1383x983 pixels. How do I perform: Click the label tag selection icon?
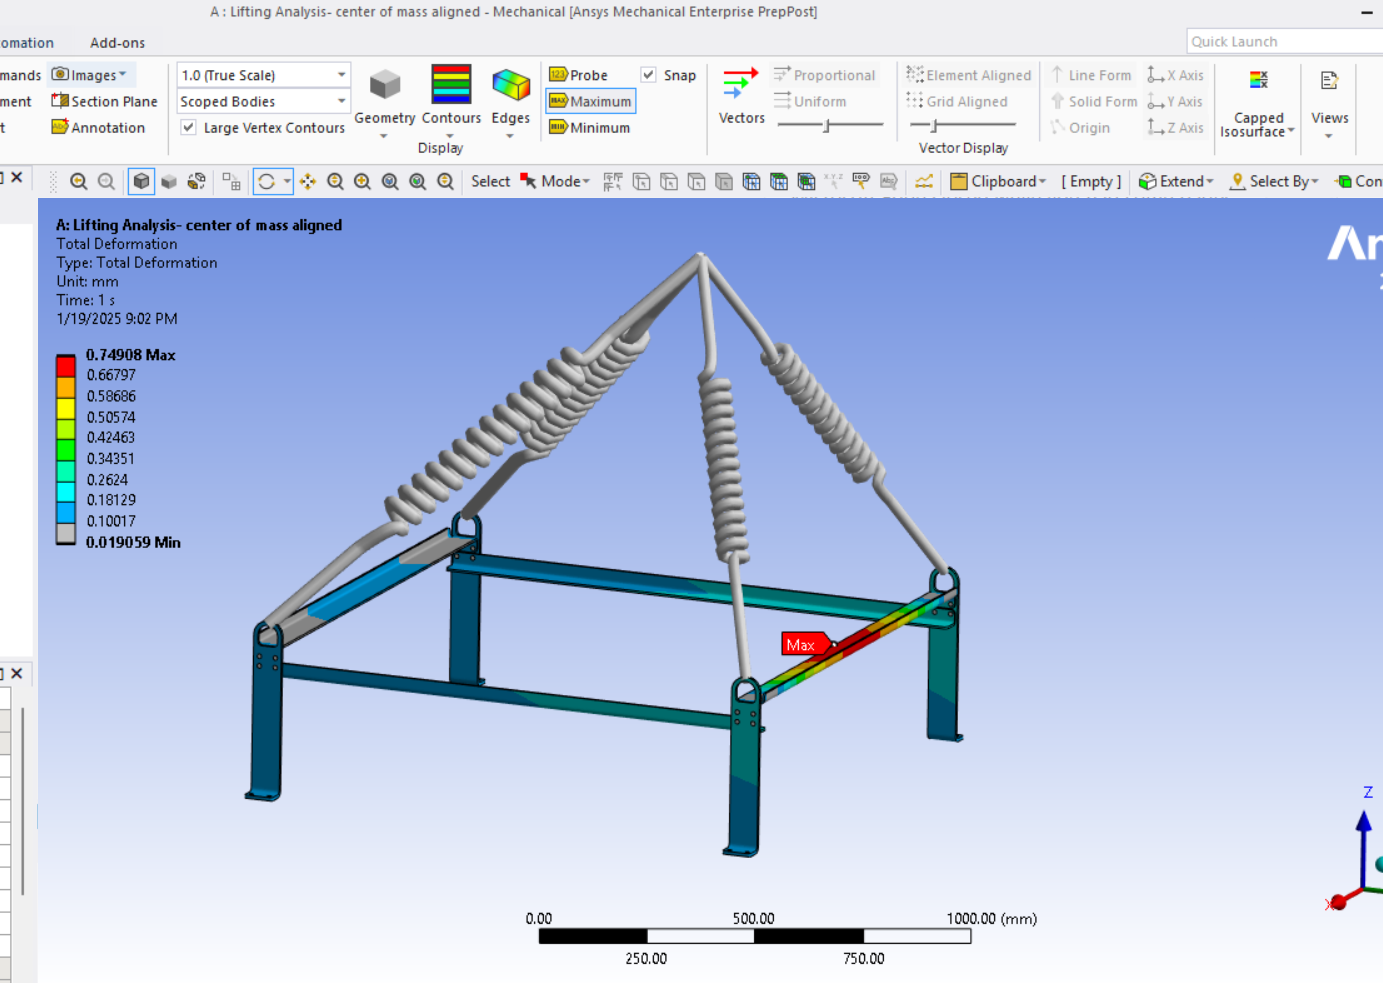[x=861, y=181]
